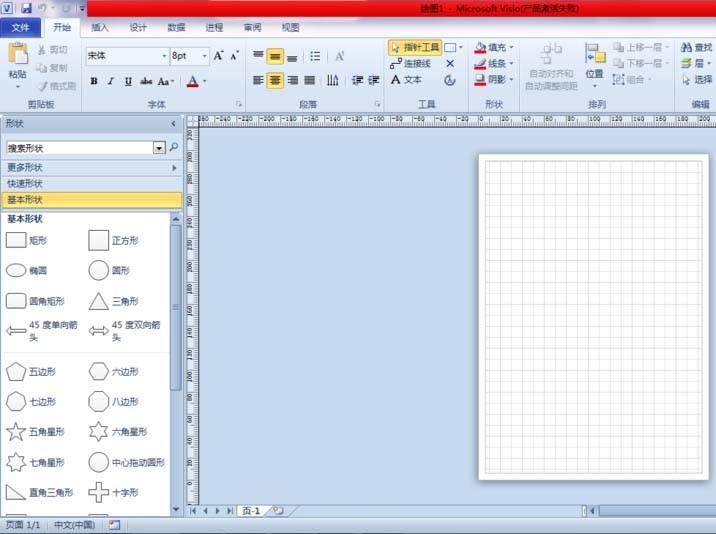Image resolution: width=716 pixels, height=534 pixels.
Task: Open the 8pt font size dropdown
Action: tap(204, 56)
